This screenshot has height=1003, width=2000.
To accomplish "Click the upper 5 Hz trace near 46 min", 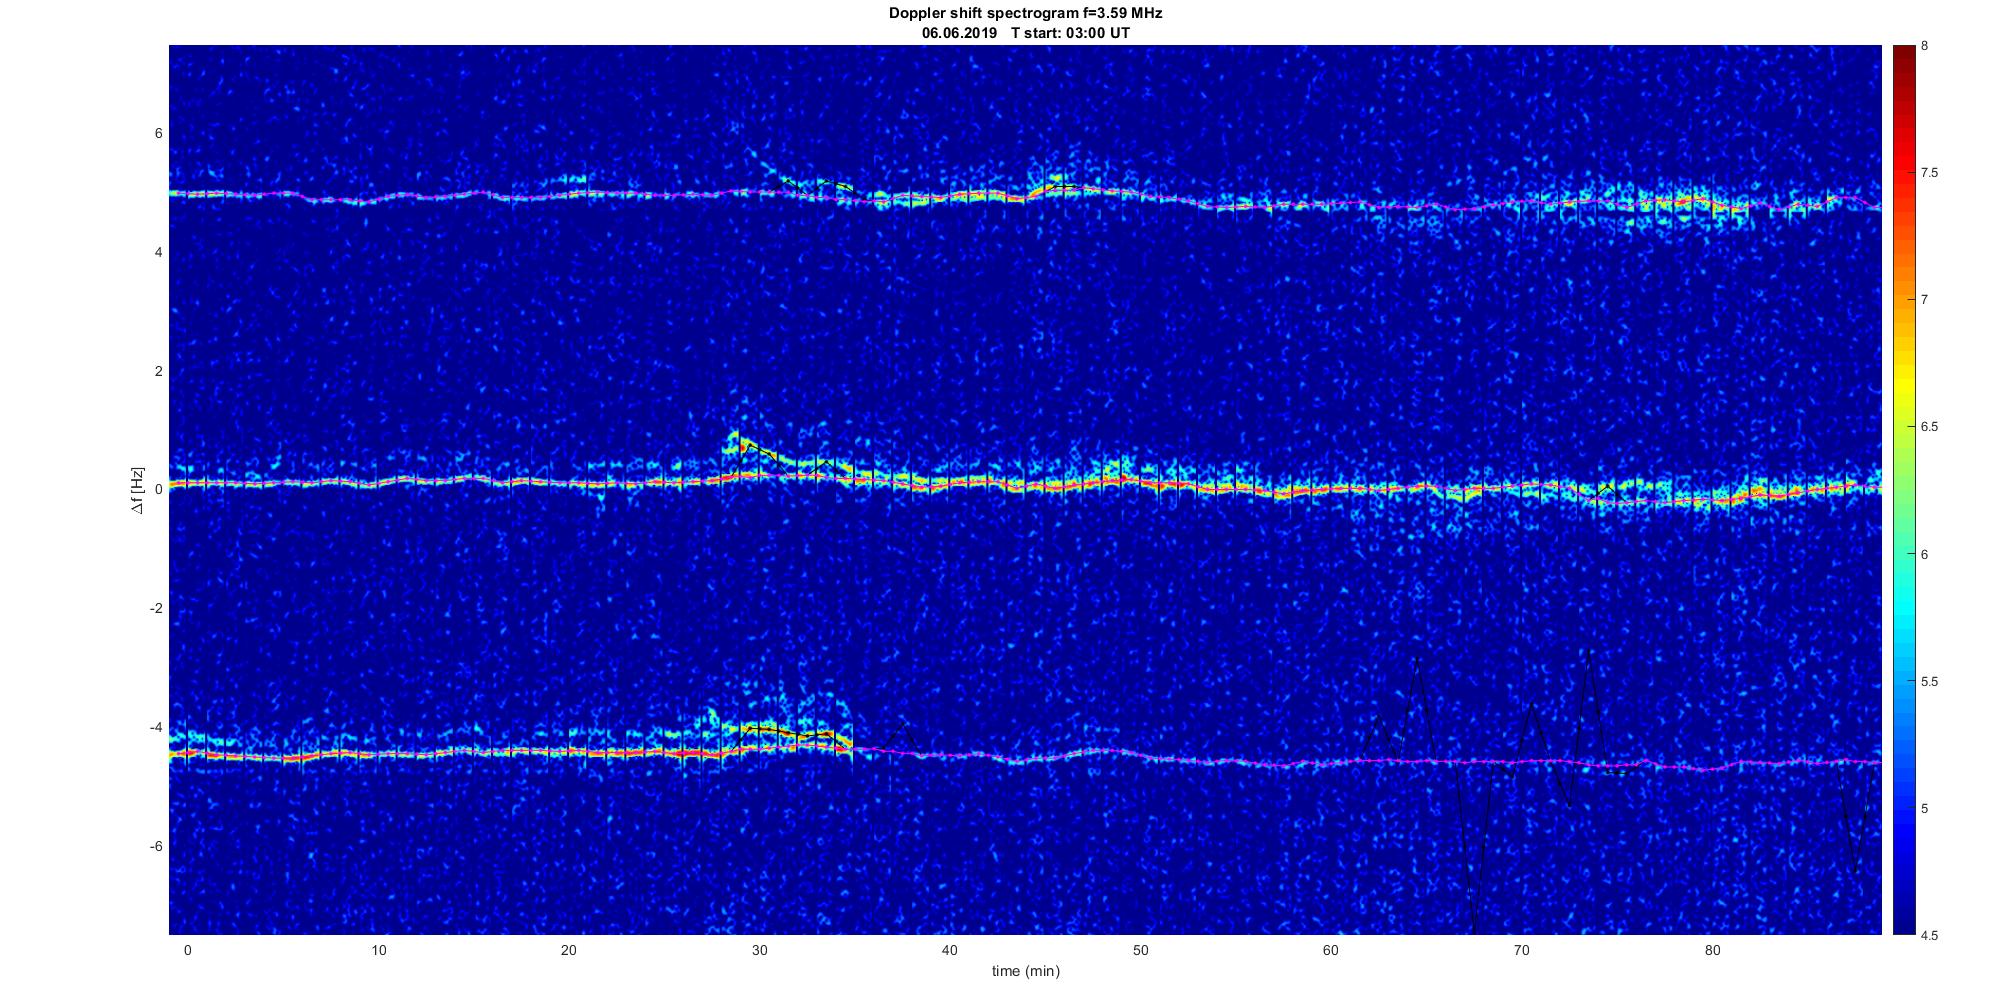I will (1060, 185).
